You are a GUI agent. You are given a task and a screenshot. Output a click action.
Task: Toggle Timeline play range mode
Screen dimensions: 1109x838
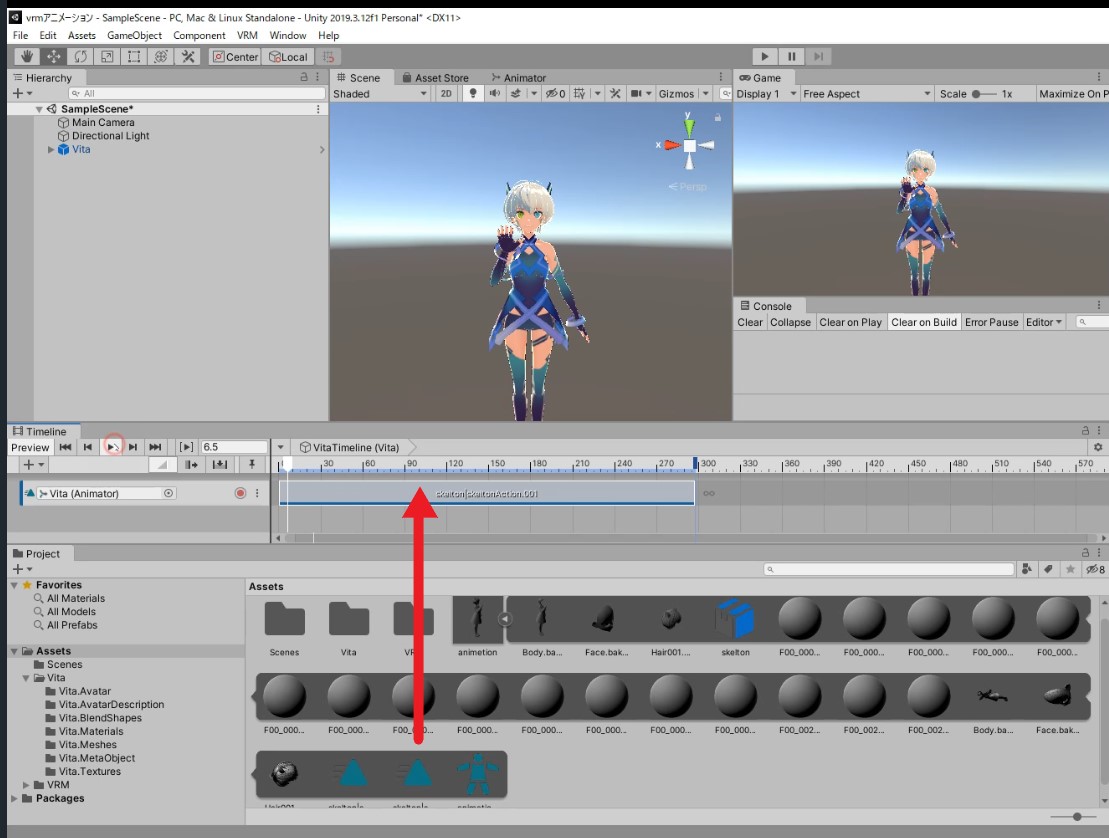[186, 447]
